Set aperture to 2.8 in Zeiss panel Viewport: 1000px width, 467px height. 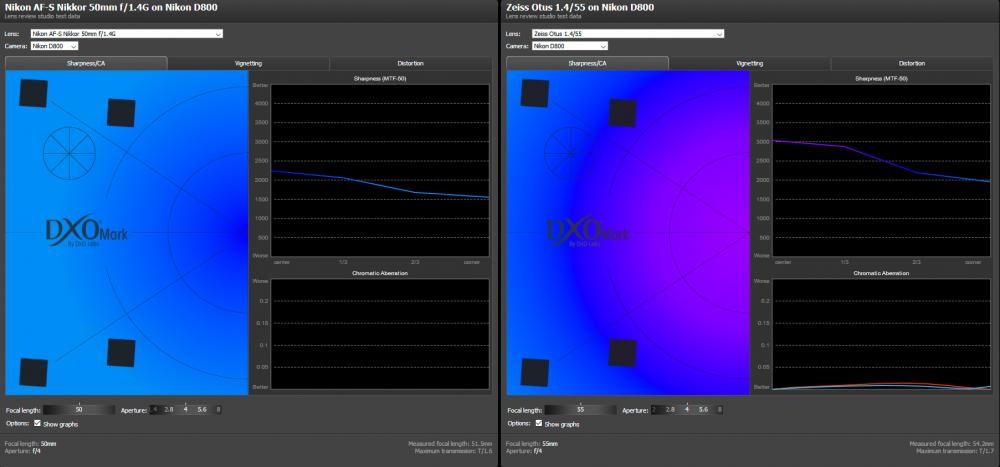click(670, 410)
